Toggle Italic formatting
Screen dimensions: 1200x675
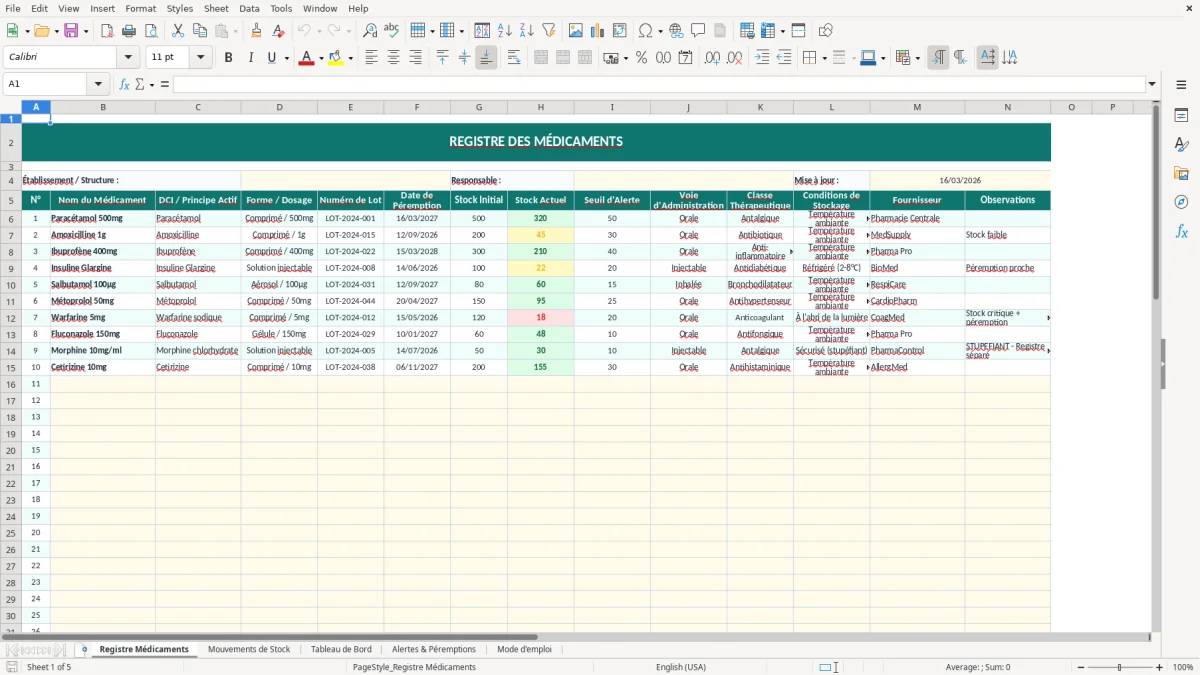[x=251, y=58]
